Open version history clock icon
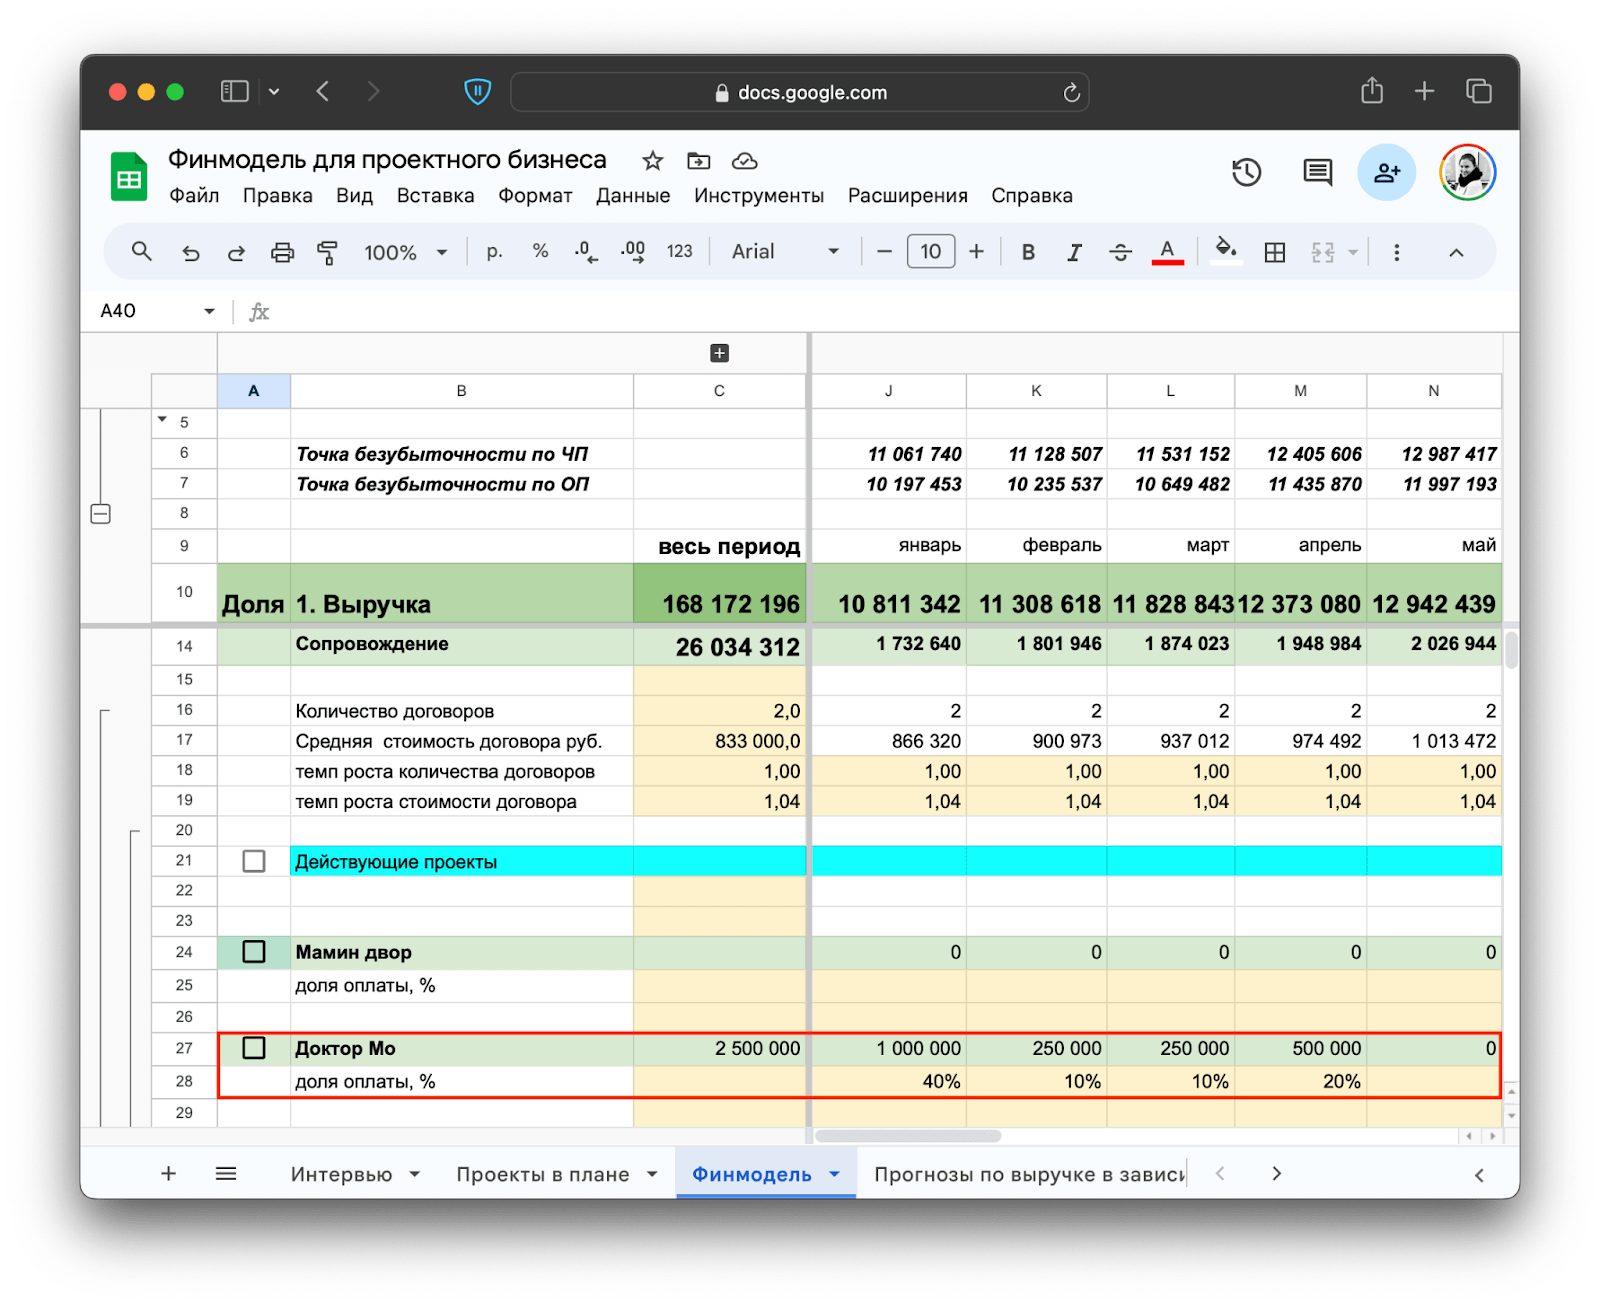Image resolution: width=1600 pixels, height=1305 pixels. click(1246, 173)
